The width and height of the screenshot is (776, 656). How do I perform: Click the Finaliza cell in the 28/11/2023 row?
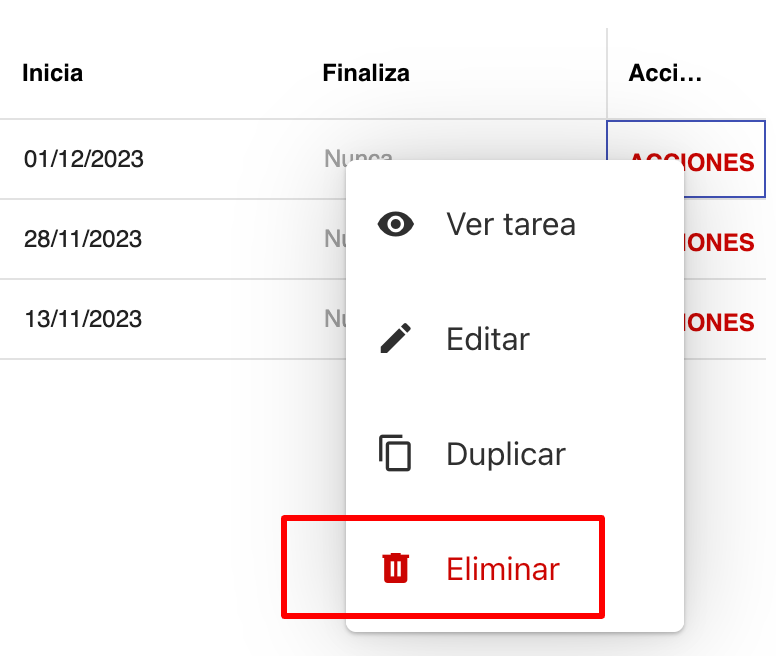pyautogui.click(x=334, y=239)
